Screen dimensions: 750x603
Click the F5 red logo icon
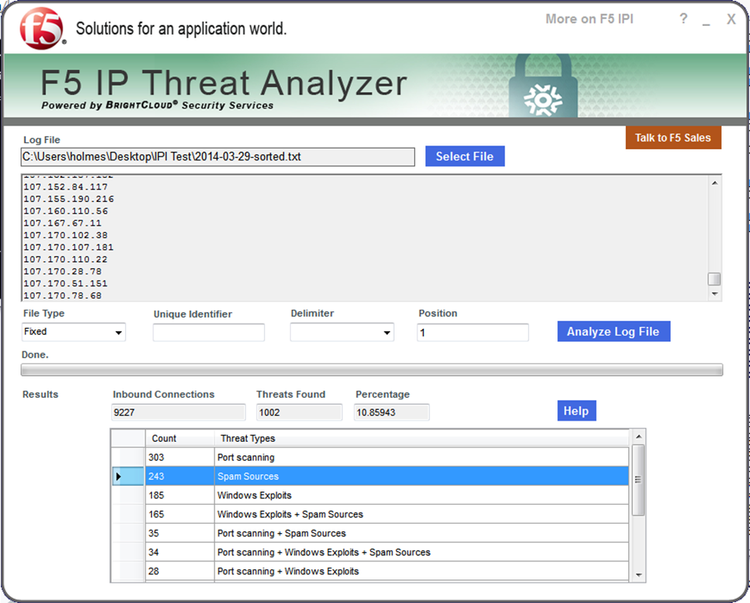pos(42,29)
